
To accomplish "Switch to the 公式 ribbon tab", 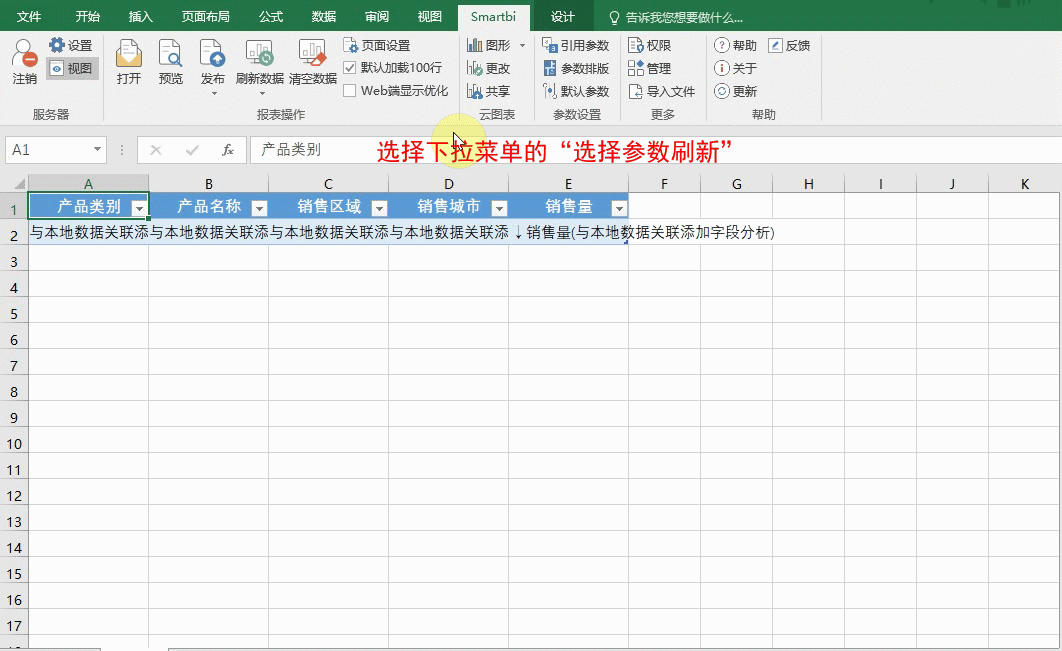I will pyautogui.click(x=270, y=16).
